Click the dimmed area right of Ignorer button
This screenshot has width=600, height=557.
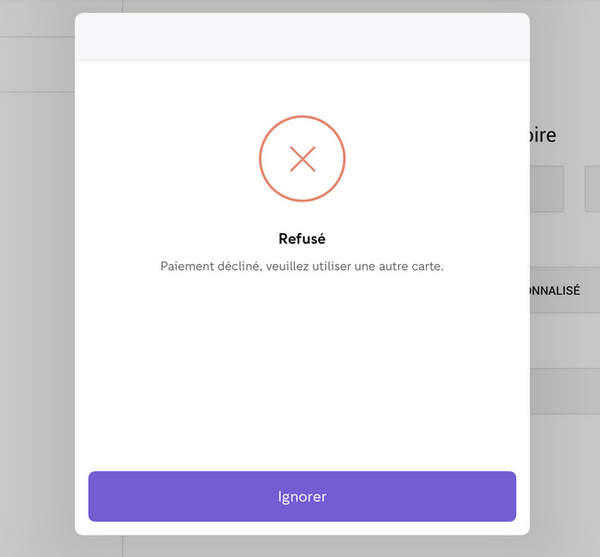[564, 497]
